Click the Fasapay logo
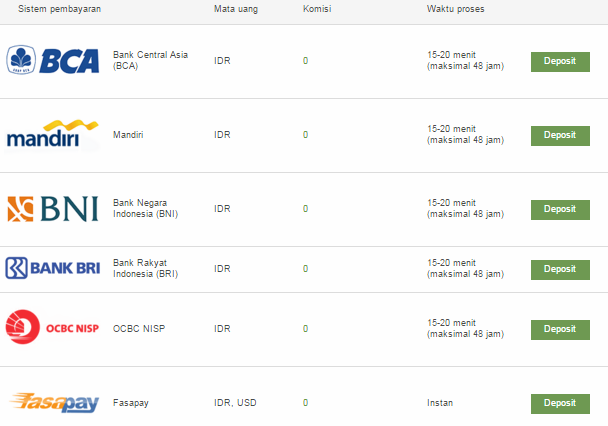The width and height of the screenshot is (608, 426). tap(54, 403)
